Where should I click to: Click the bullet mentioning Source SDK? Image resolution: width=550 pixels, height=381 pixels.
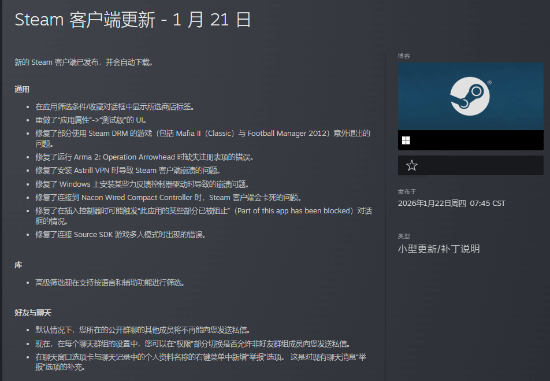pyautogui.click(x=120, y=234)
